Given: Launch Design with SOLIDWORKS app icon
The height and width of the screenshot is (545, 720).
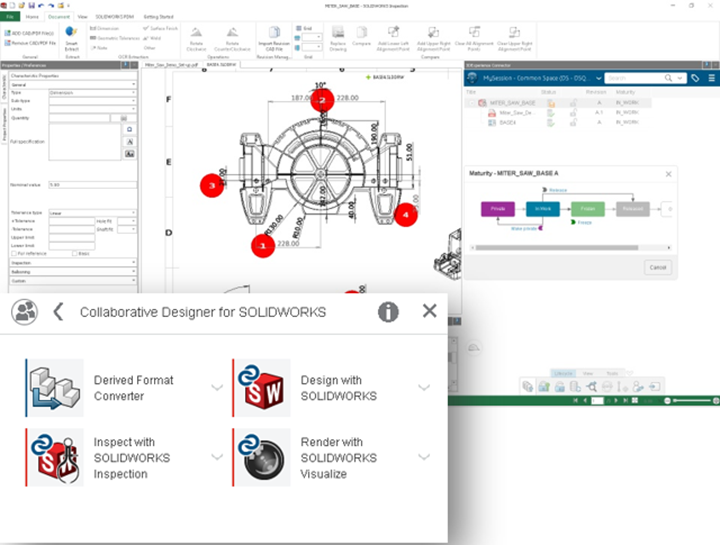Looking at the screenshot, I should [x=262, y=388].
